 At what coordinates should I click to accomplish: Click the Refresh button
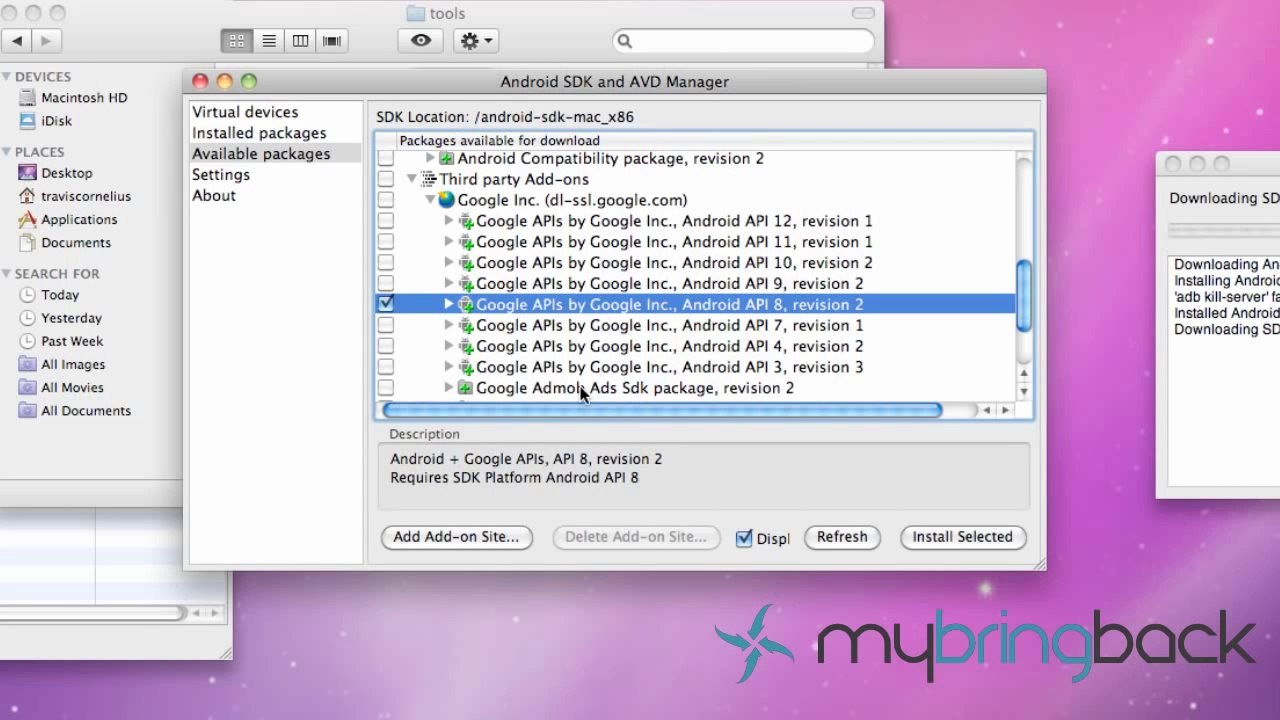coord(842,537)
